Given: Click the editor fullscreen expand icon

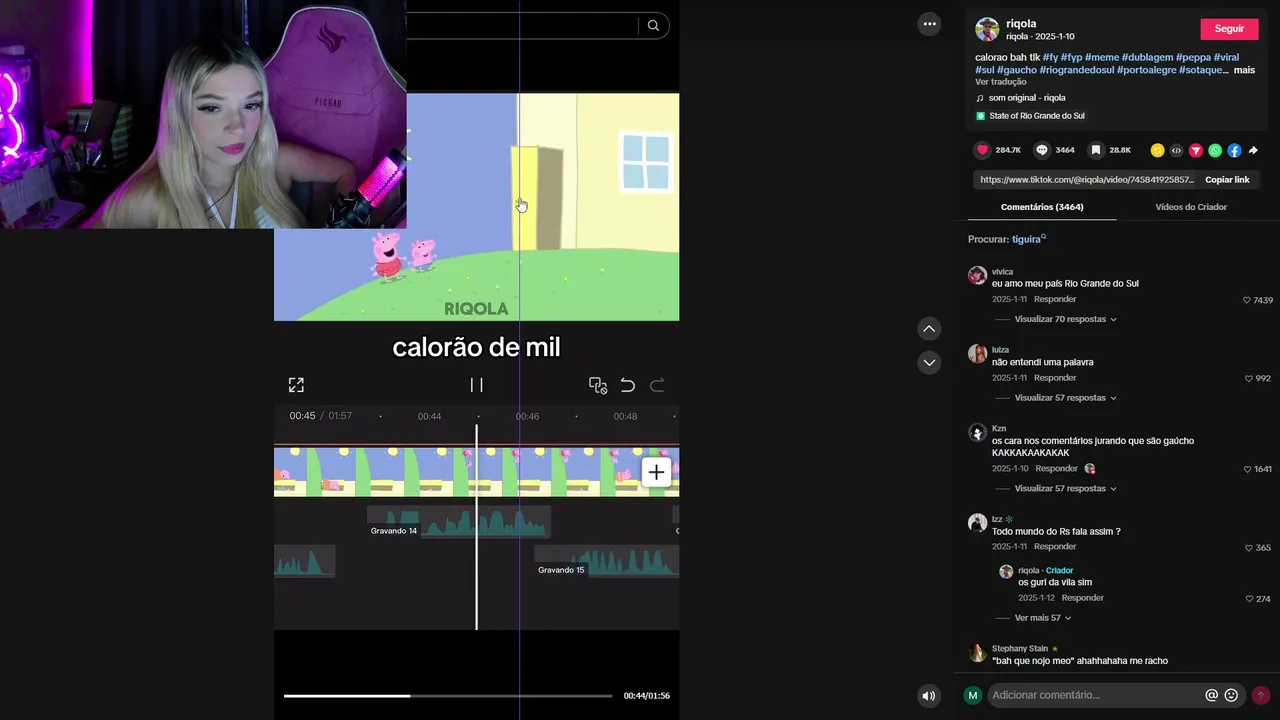Looking at the screenshot, I should click(296, 385).
